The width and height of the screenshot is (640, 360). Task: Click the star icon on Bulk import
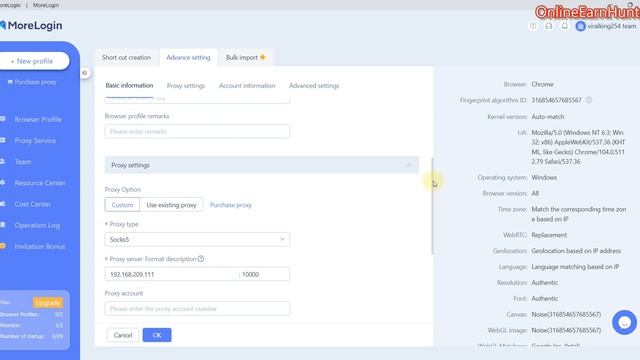tap(263, 57)
